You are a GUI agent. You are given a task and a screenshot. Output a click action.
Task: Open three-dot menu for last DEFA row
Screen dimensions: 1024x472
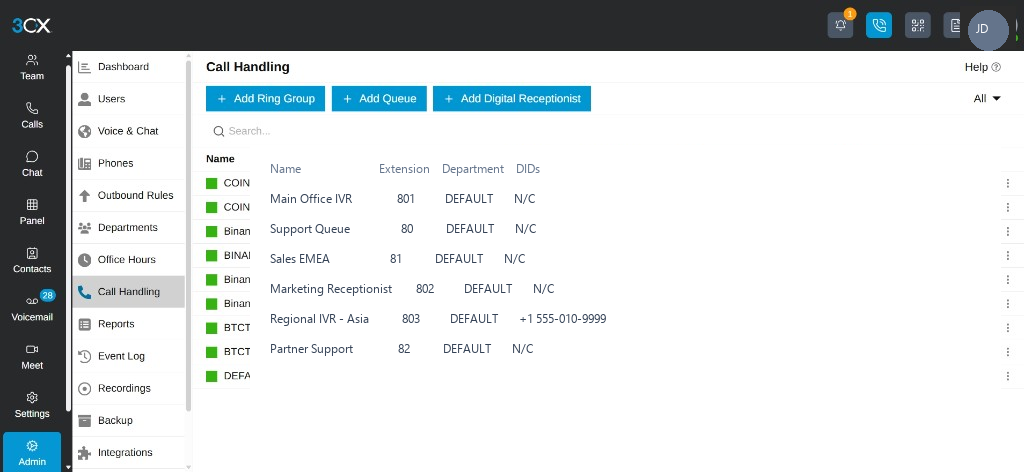pyautogui.click(x=1008, y=376)
